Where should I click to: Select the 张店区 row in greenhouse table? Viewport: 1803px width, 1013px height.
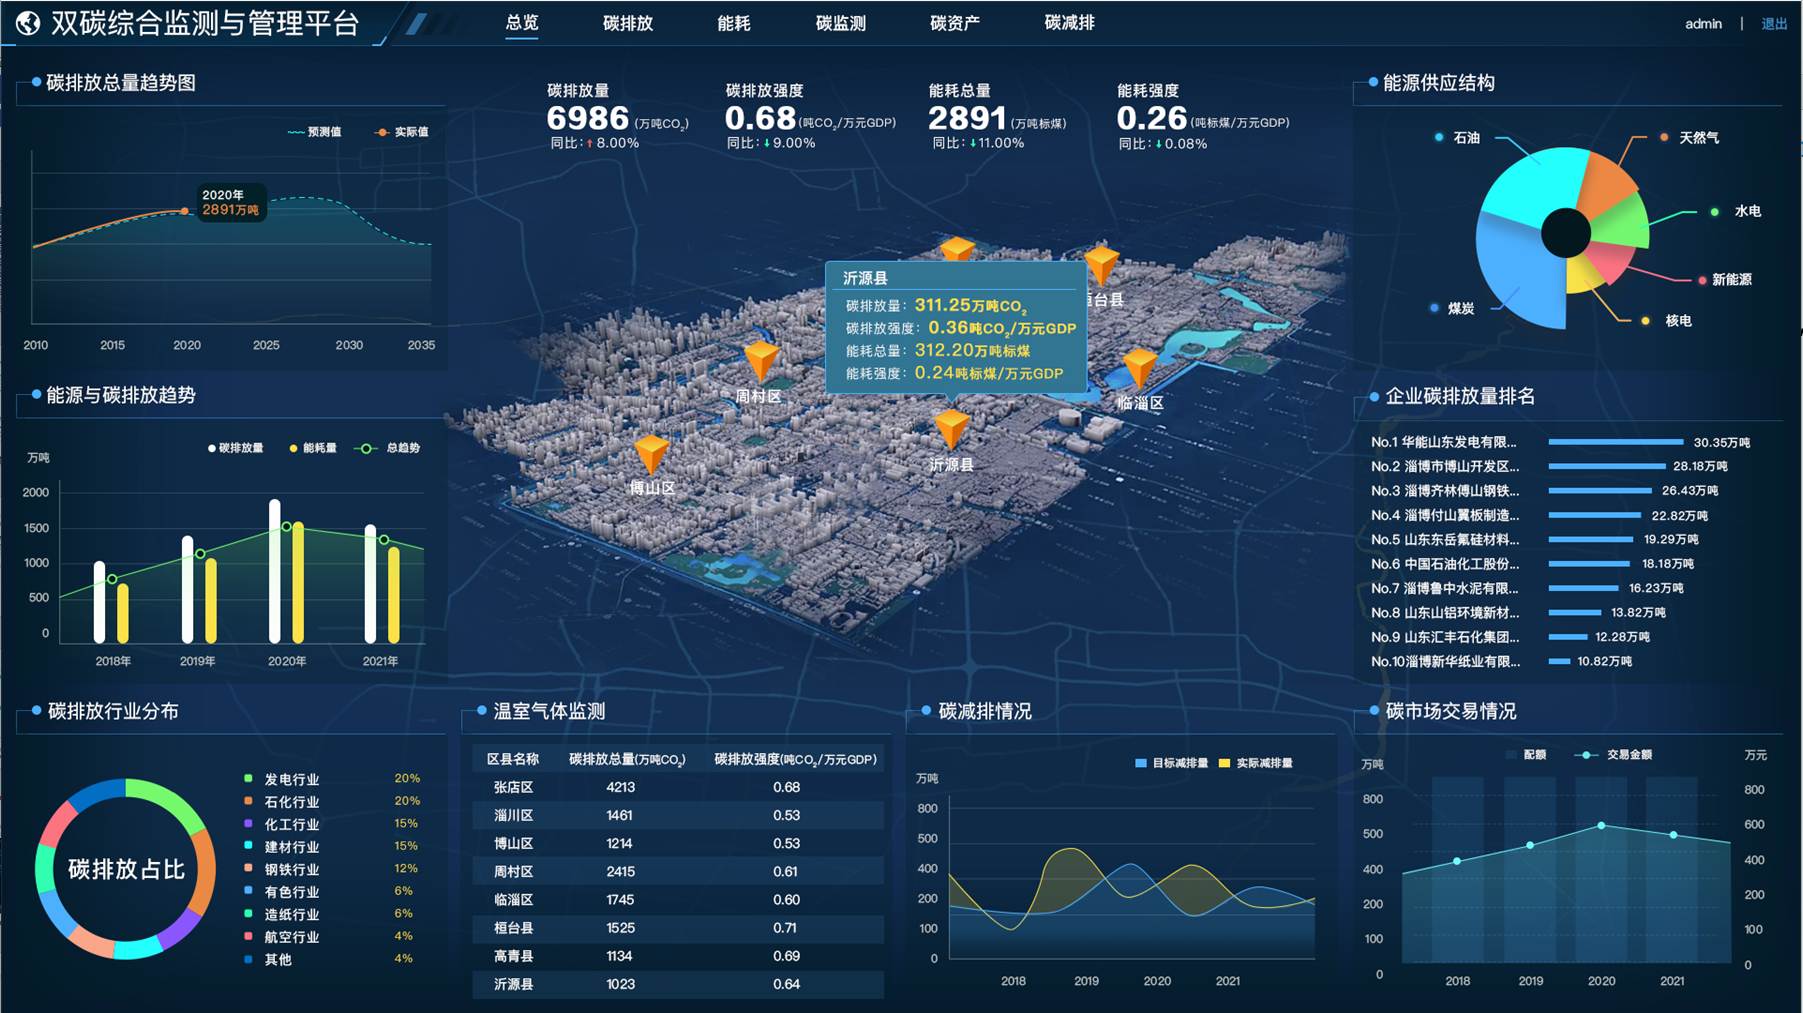coord(677,787)
